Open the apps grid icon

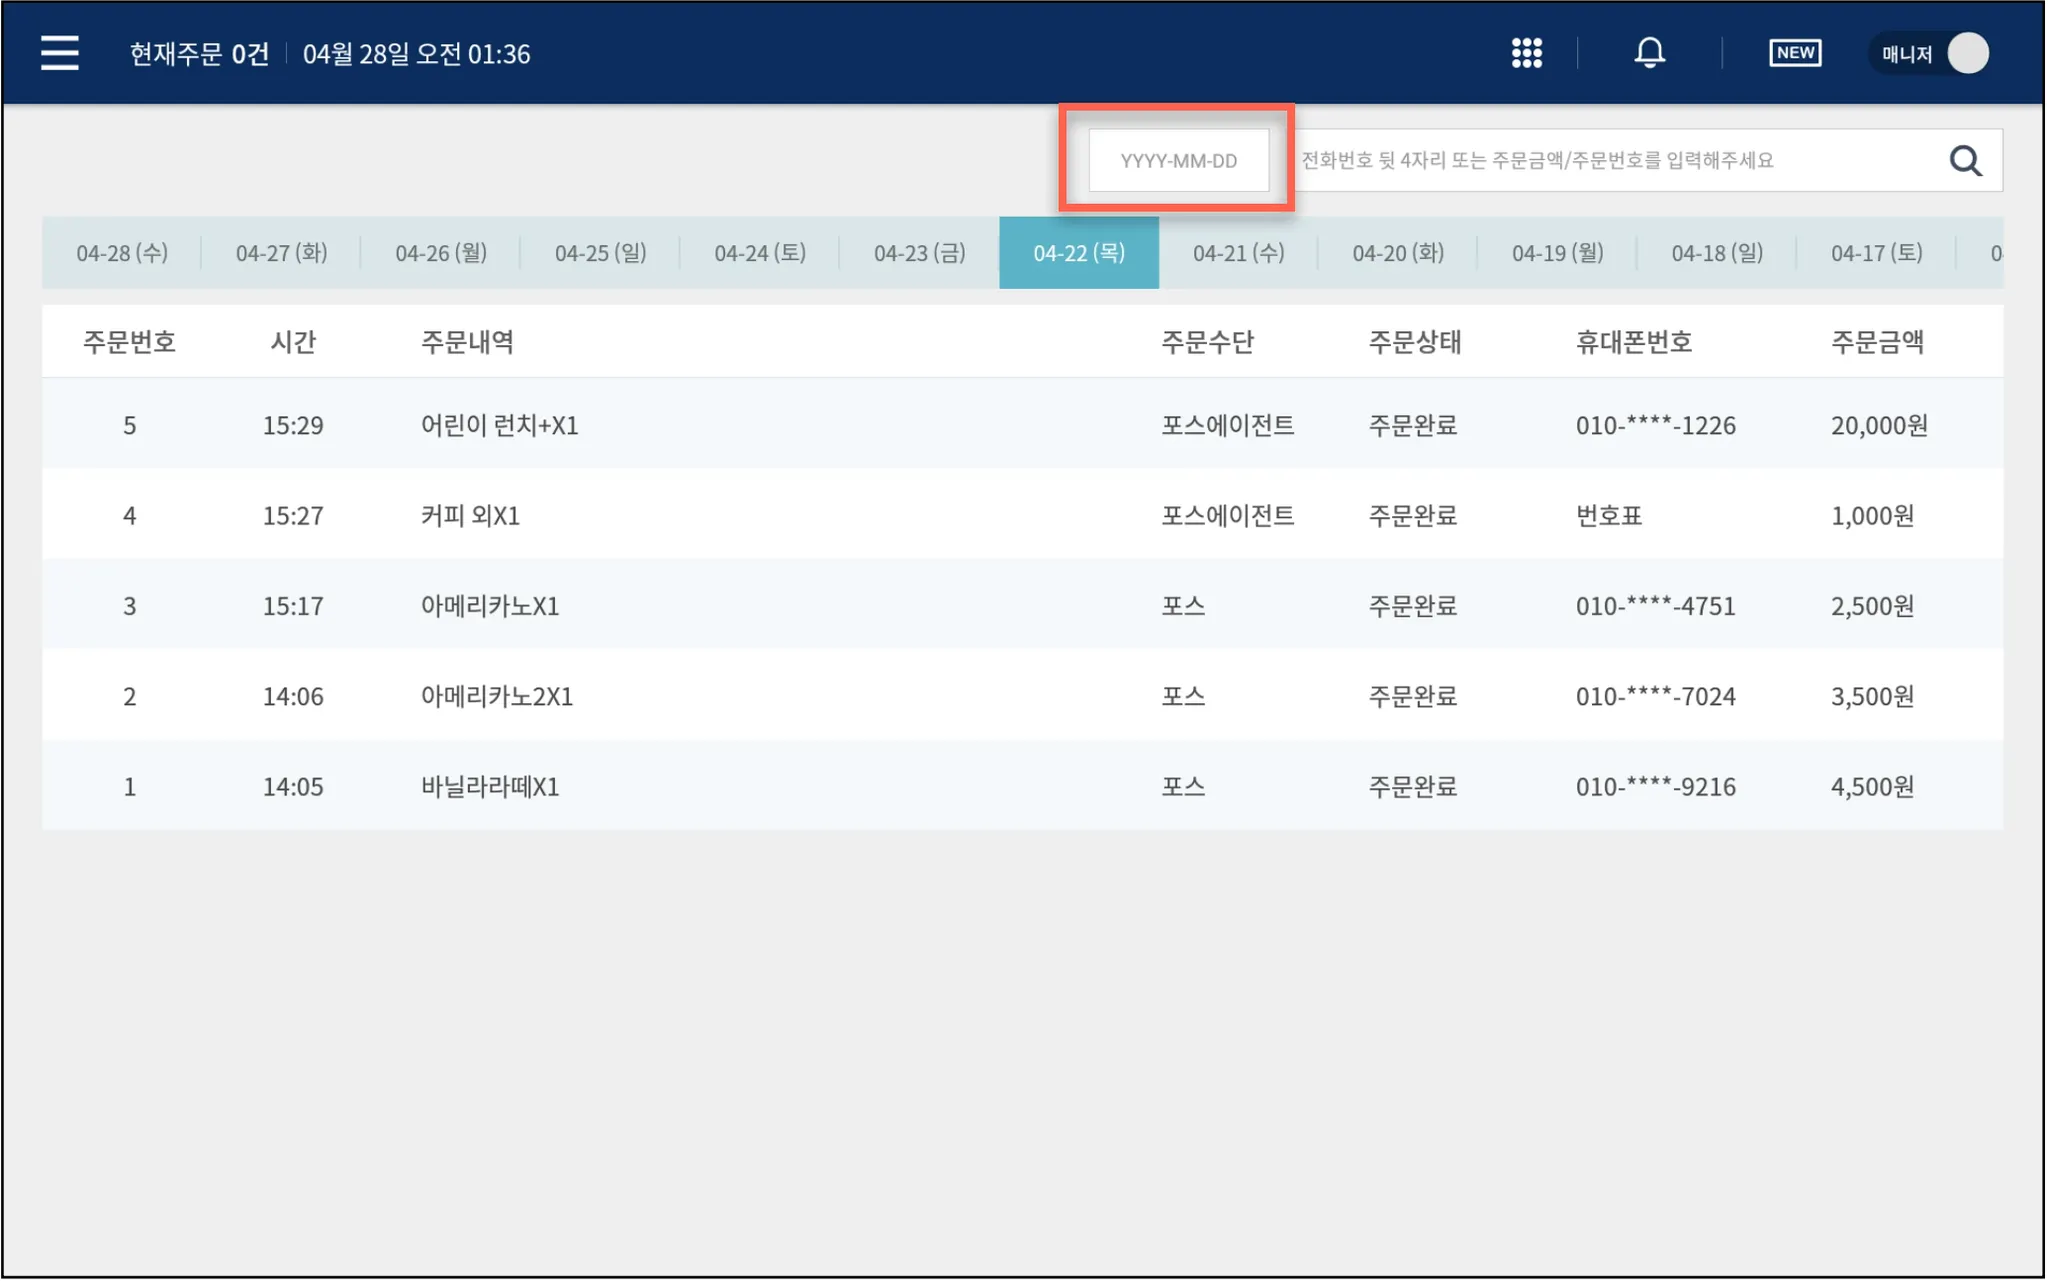[1526, 53]
